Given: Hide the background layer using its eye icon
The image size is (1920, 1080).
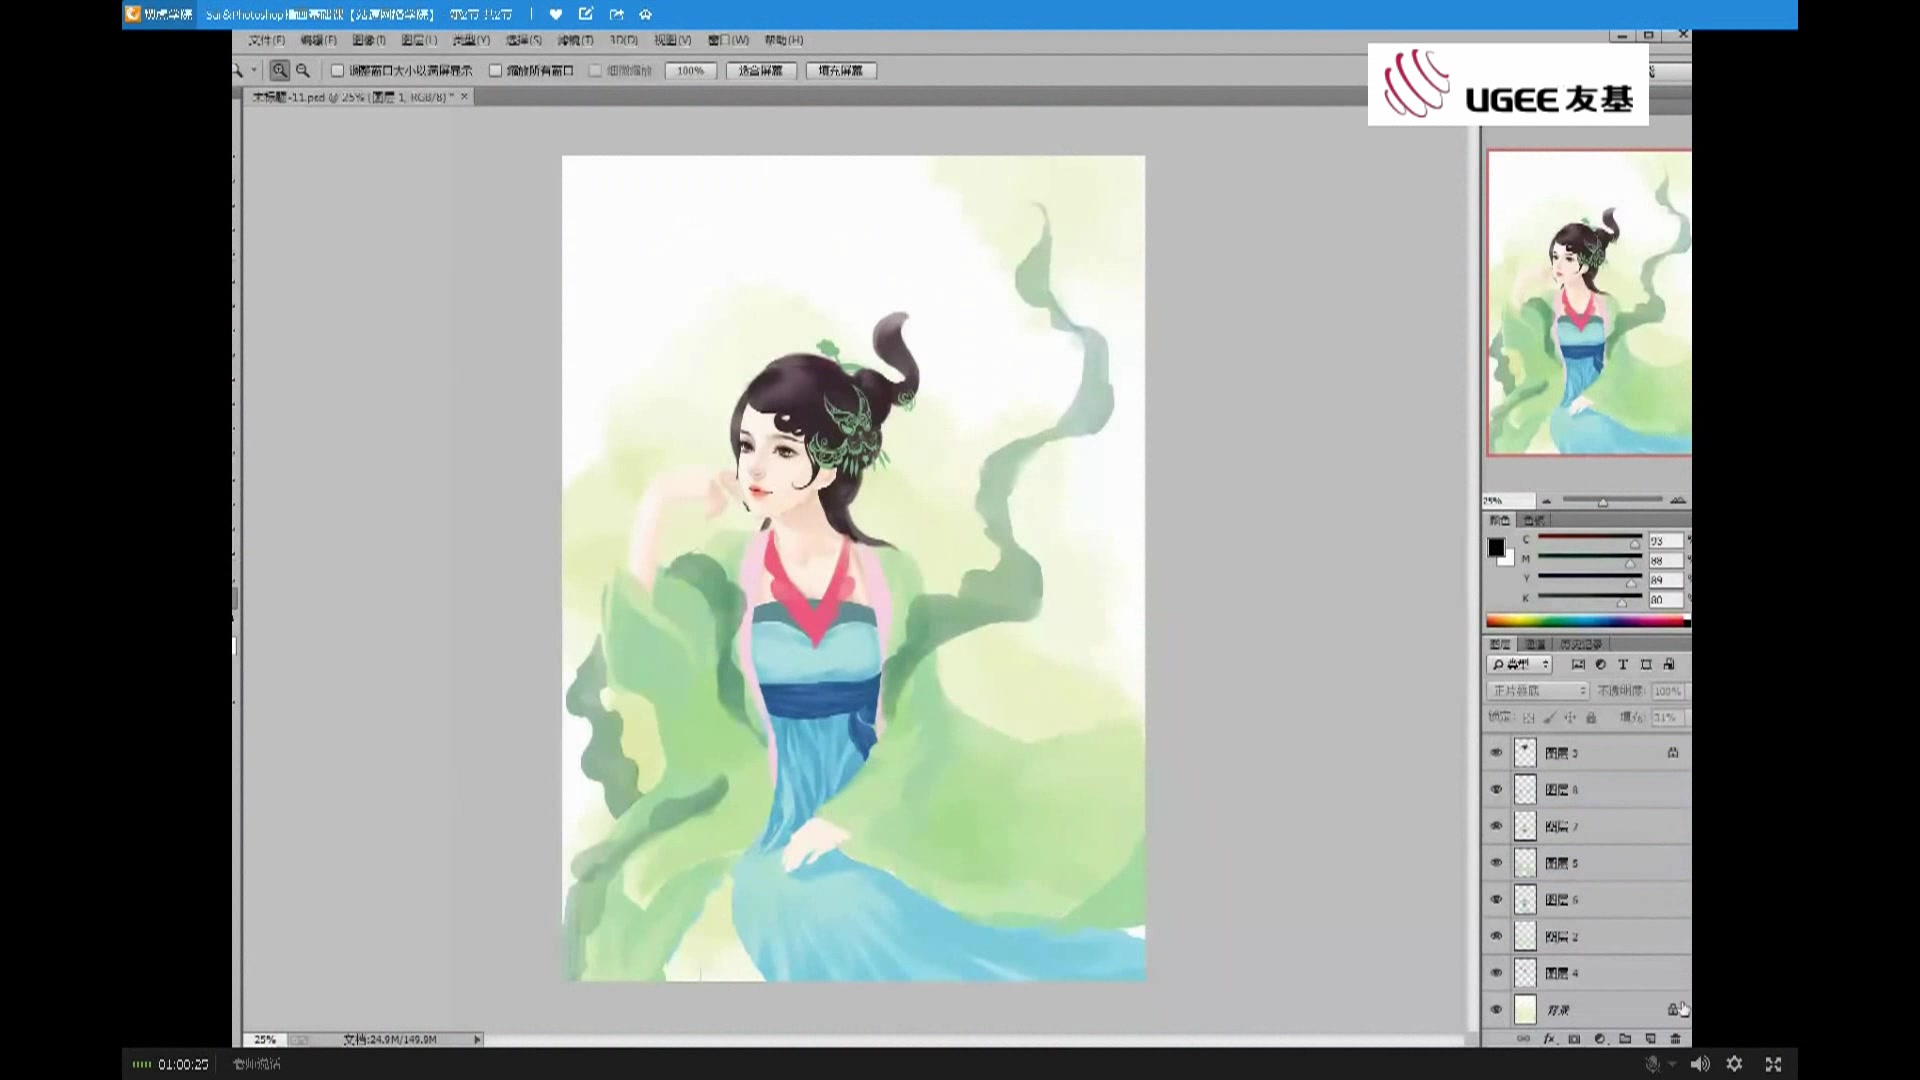Looking at the screenshot, I should coord(1496,1009).
